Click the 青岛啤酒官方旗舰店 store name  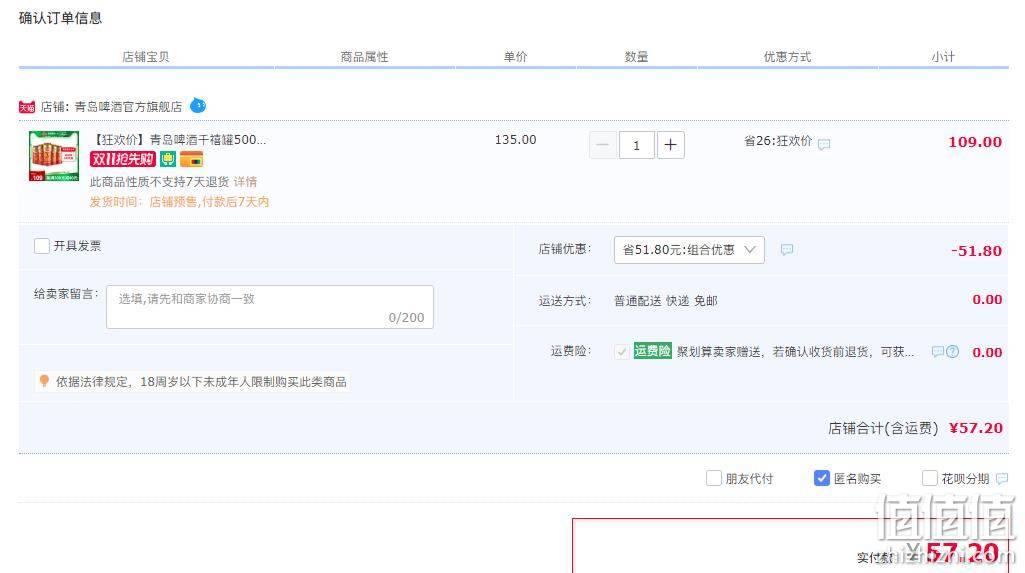[129, 106]
